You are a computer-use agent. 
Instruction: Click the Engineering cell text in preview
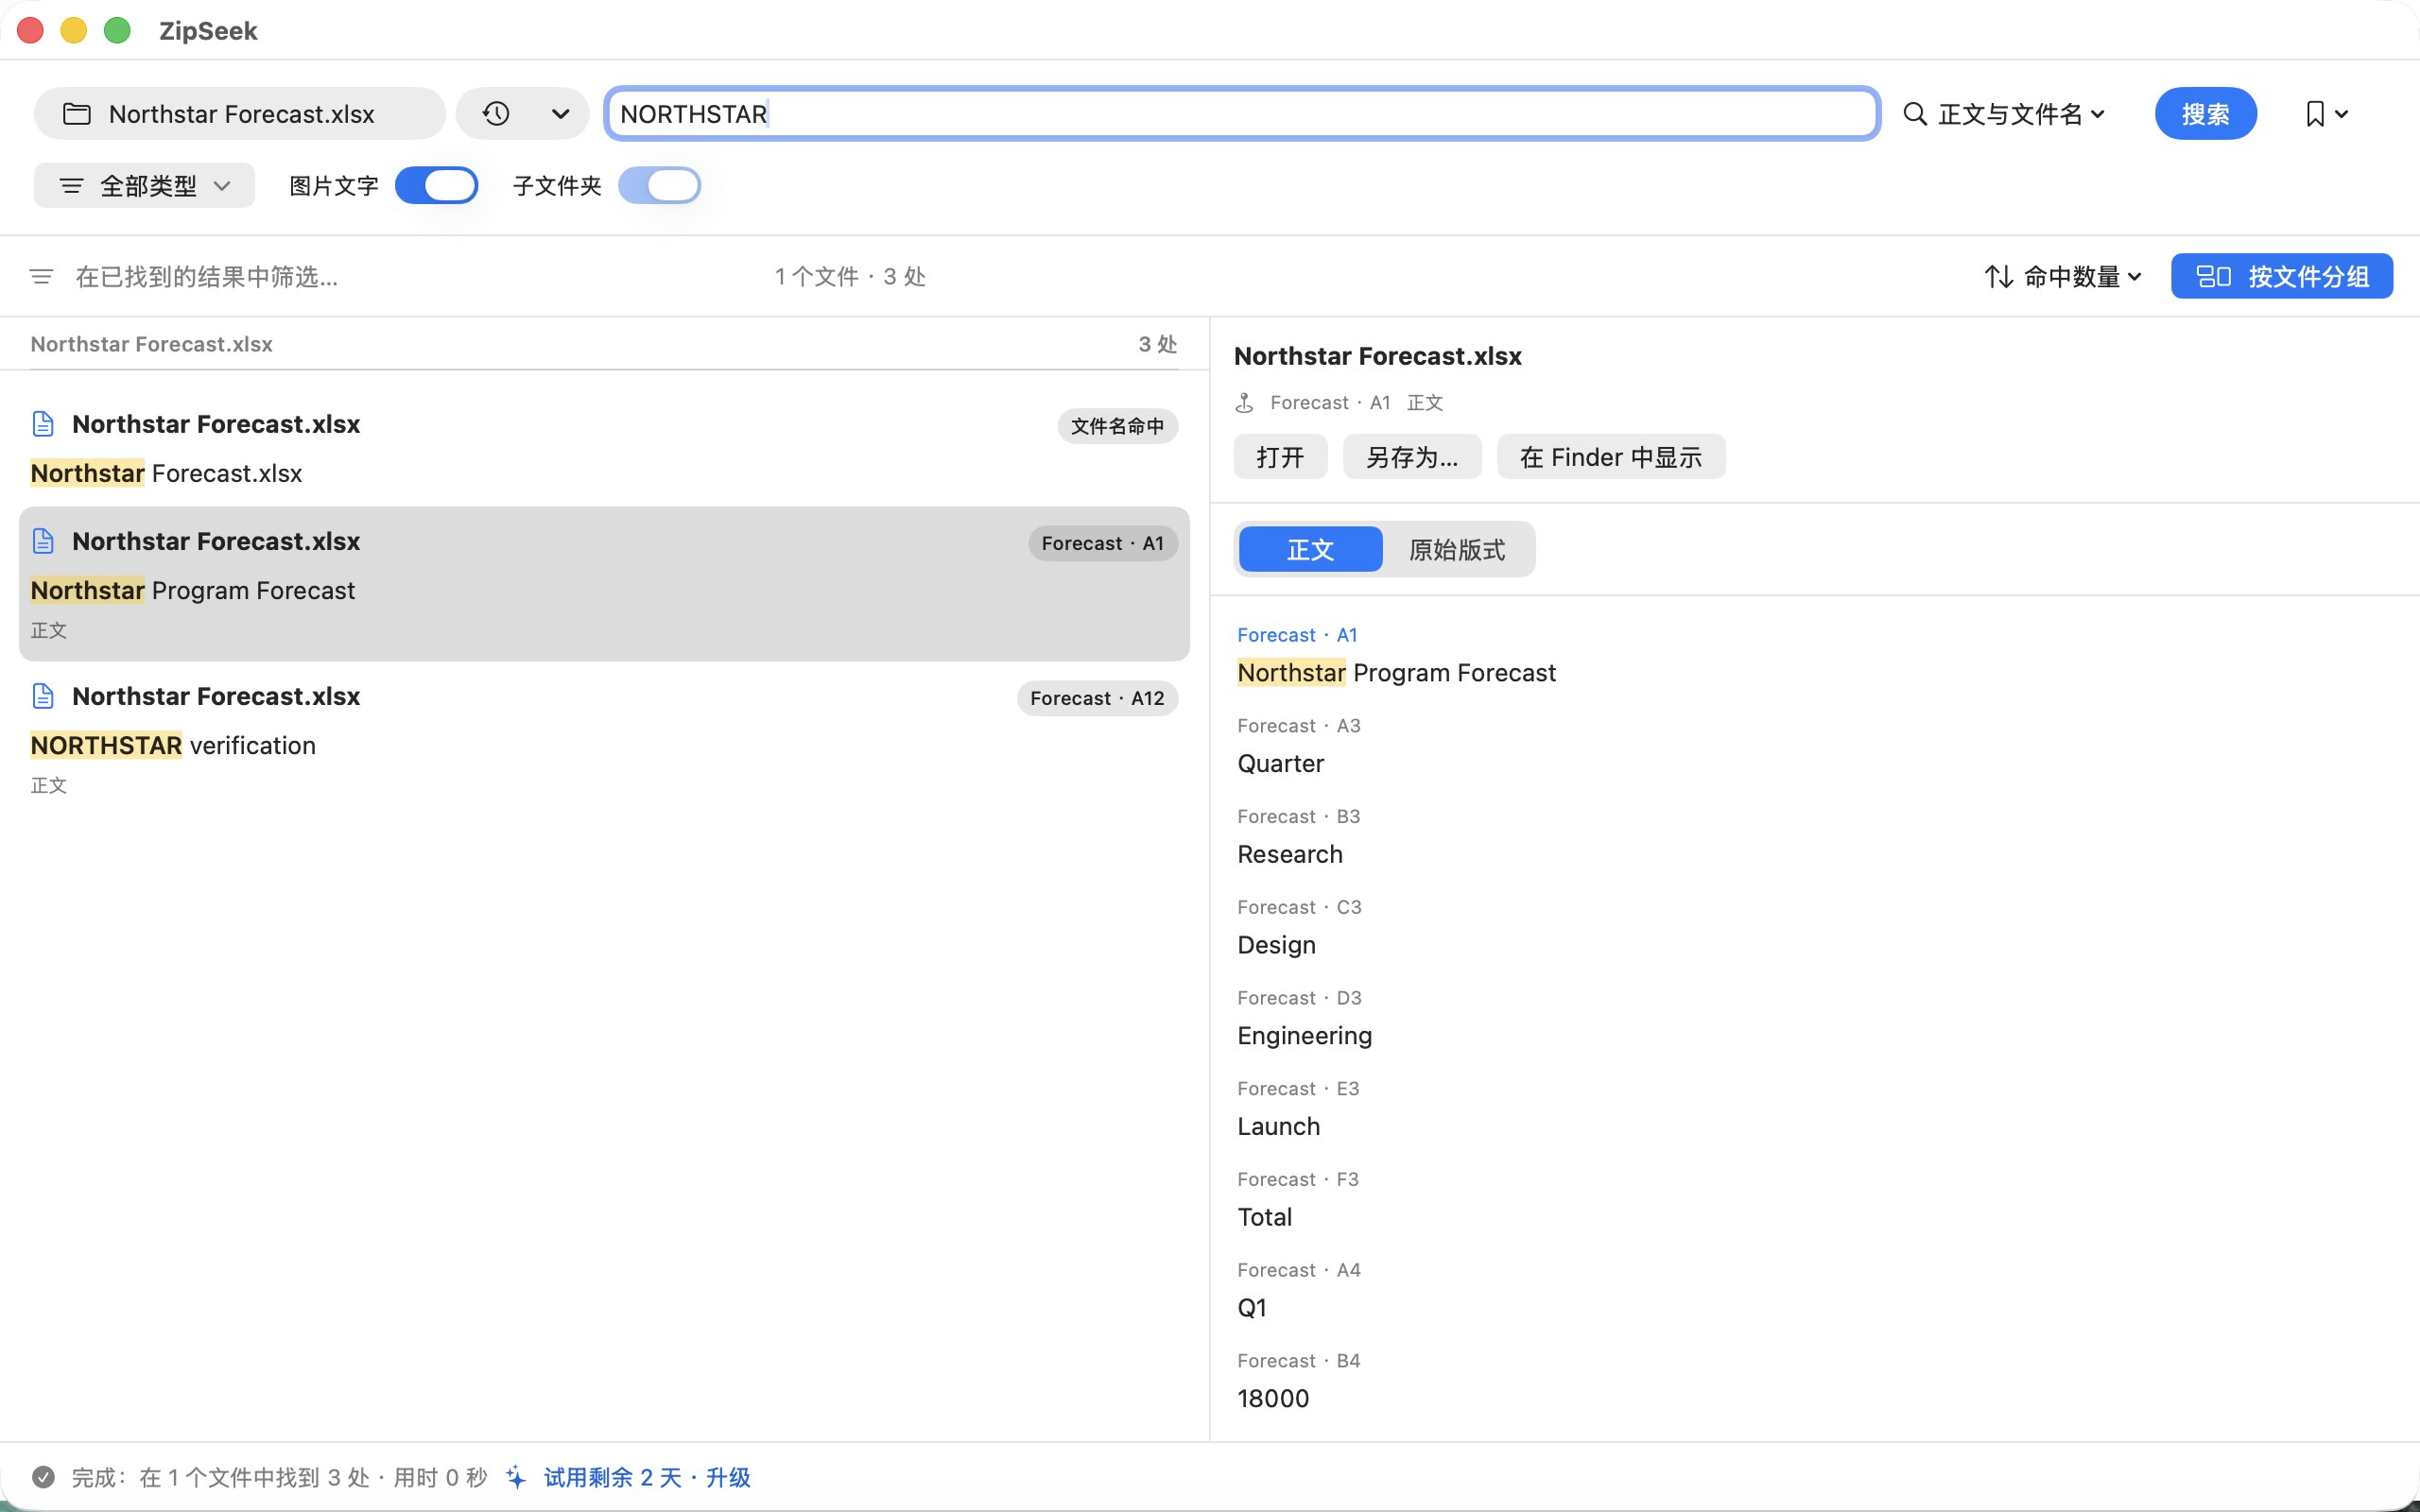(1304, 1036)
